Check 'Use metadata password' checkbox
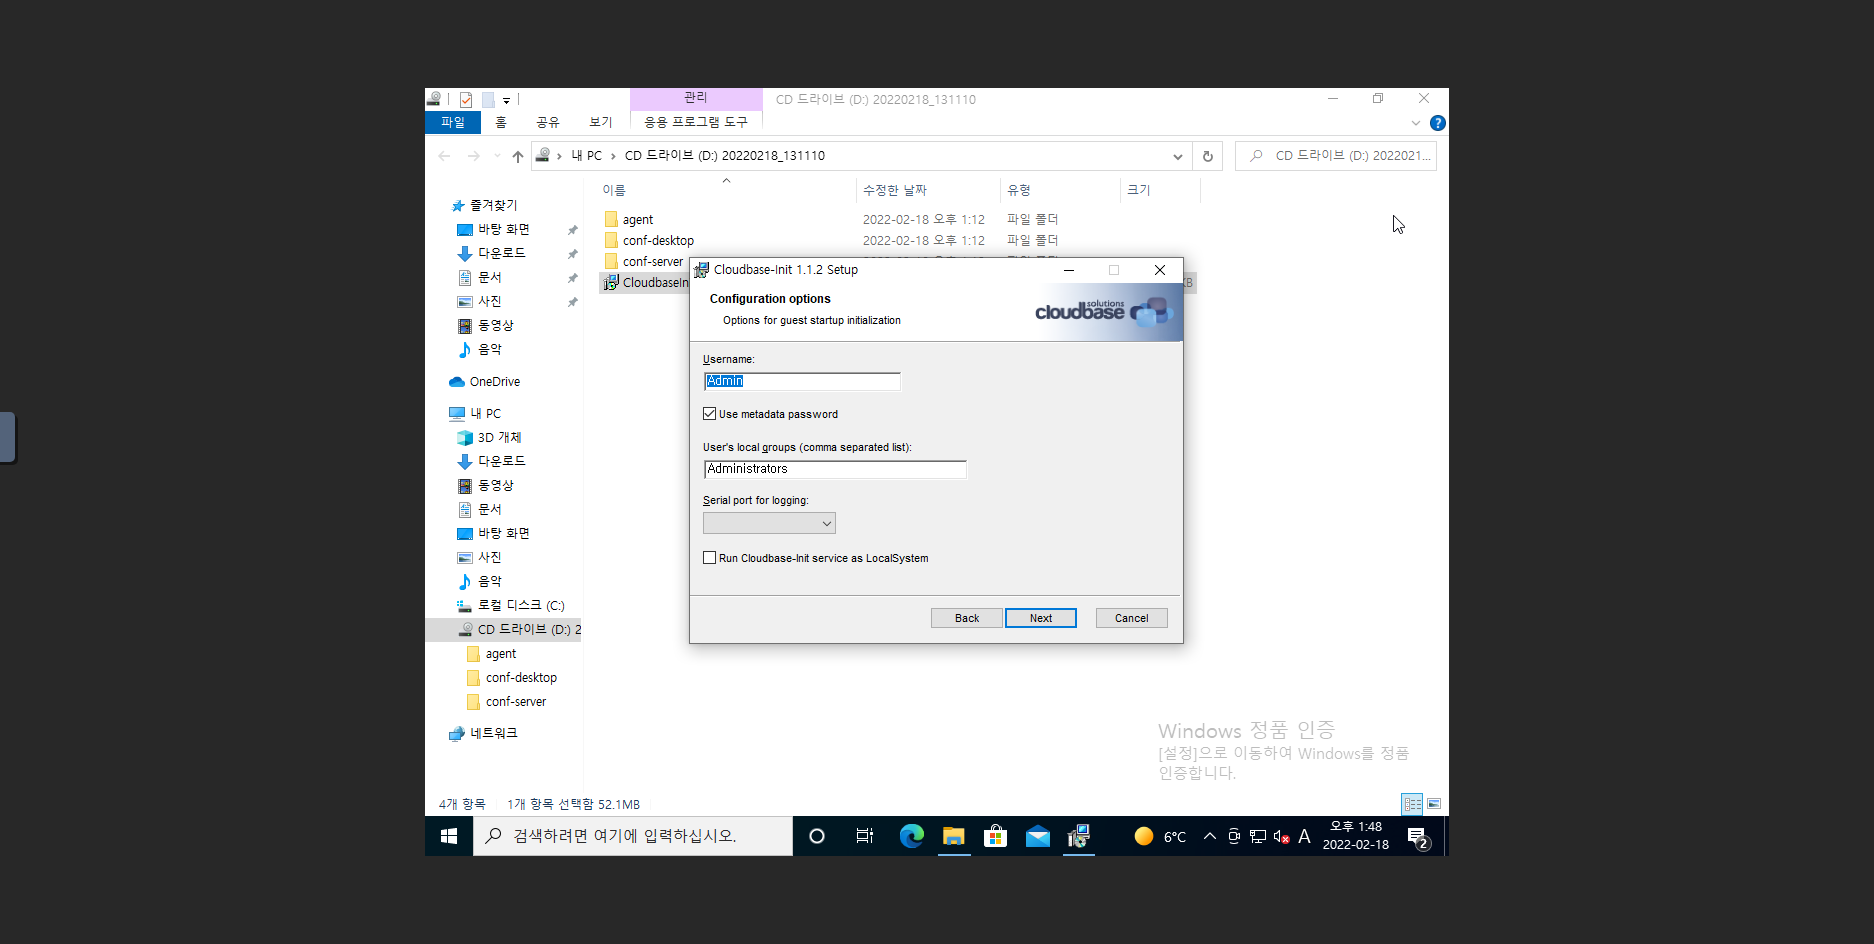 (710, 414)
